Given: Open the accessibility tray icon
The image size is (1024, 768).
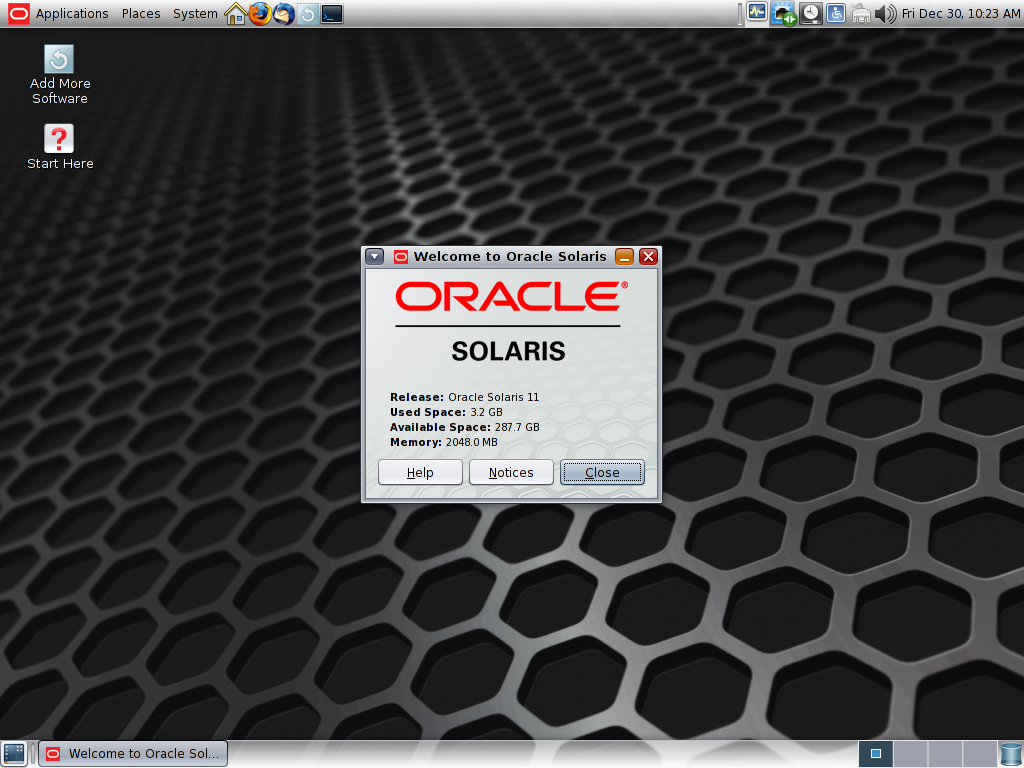Looking at the screenshot, I should coord(836,13).
